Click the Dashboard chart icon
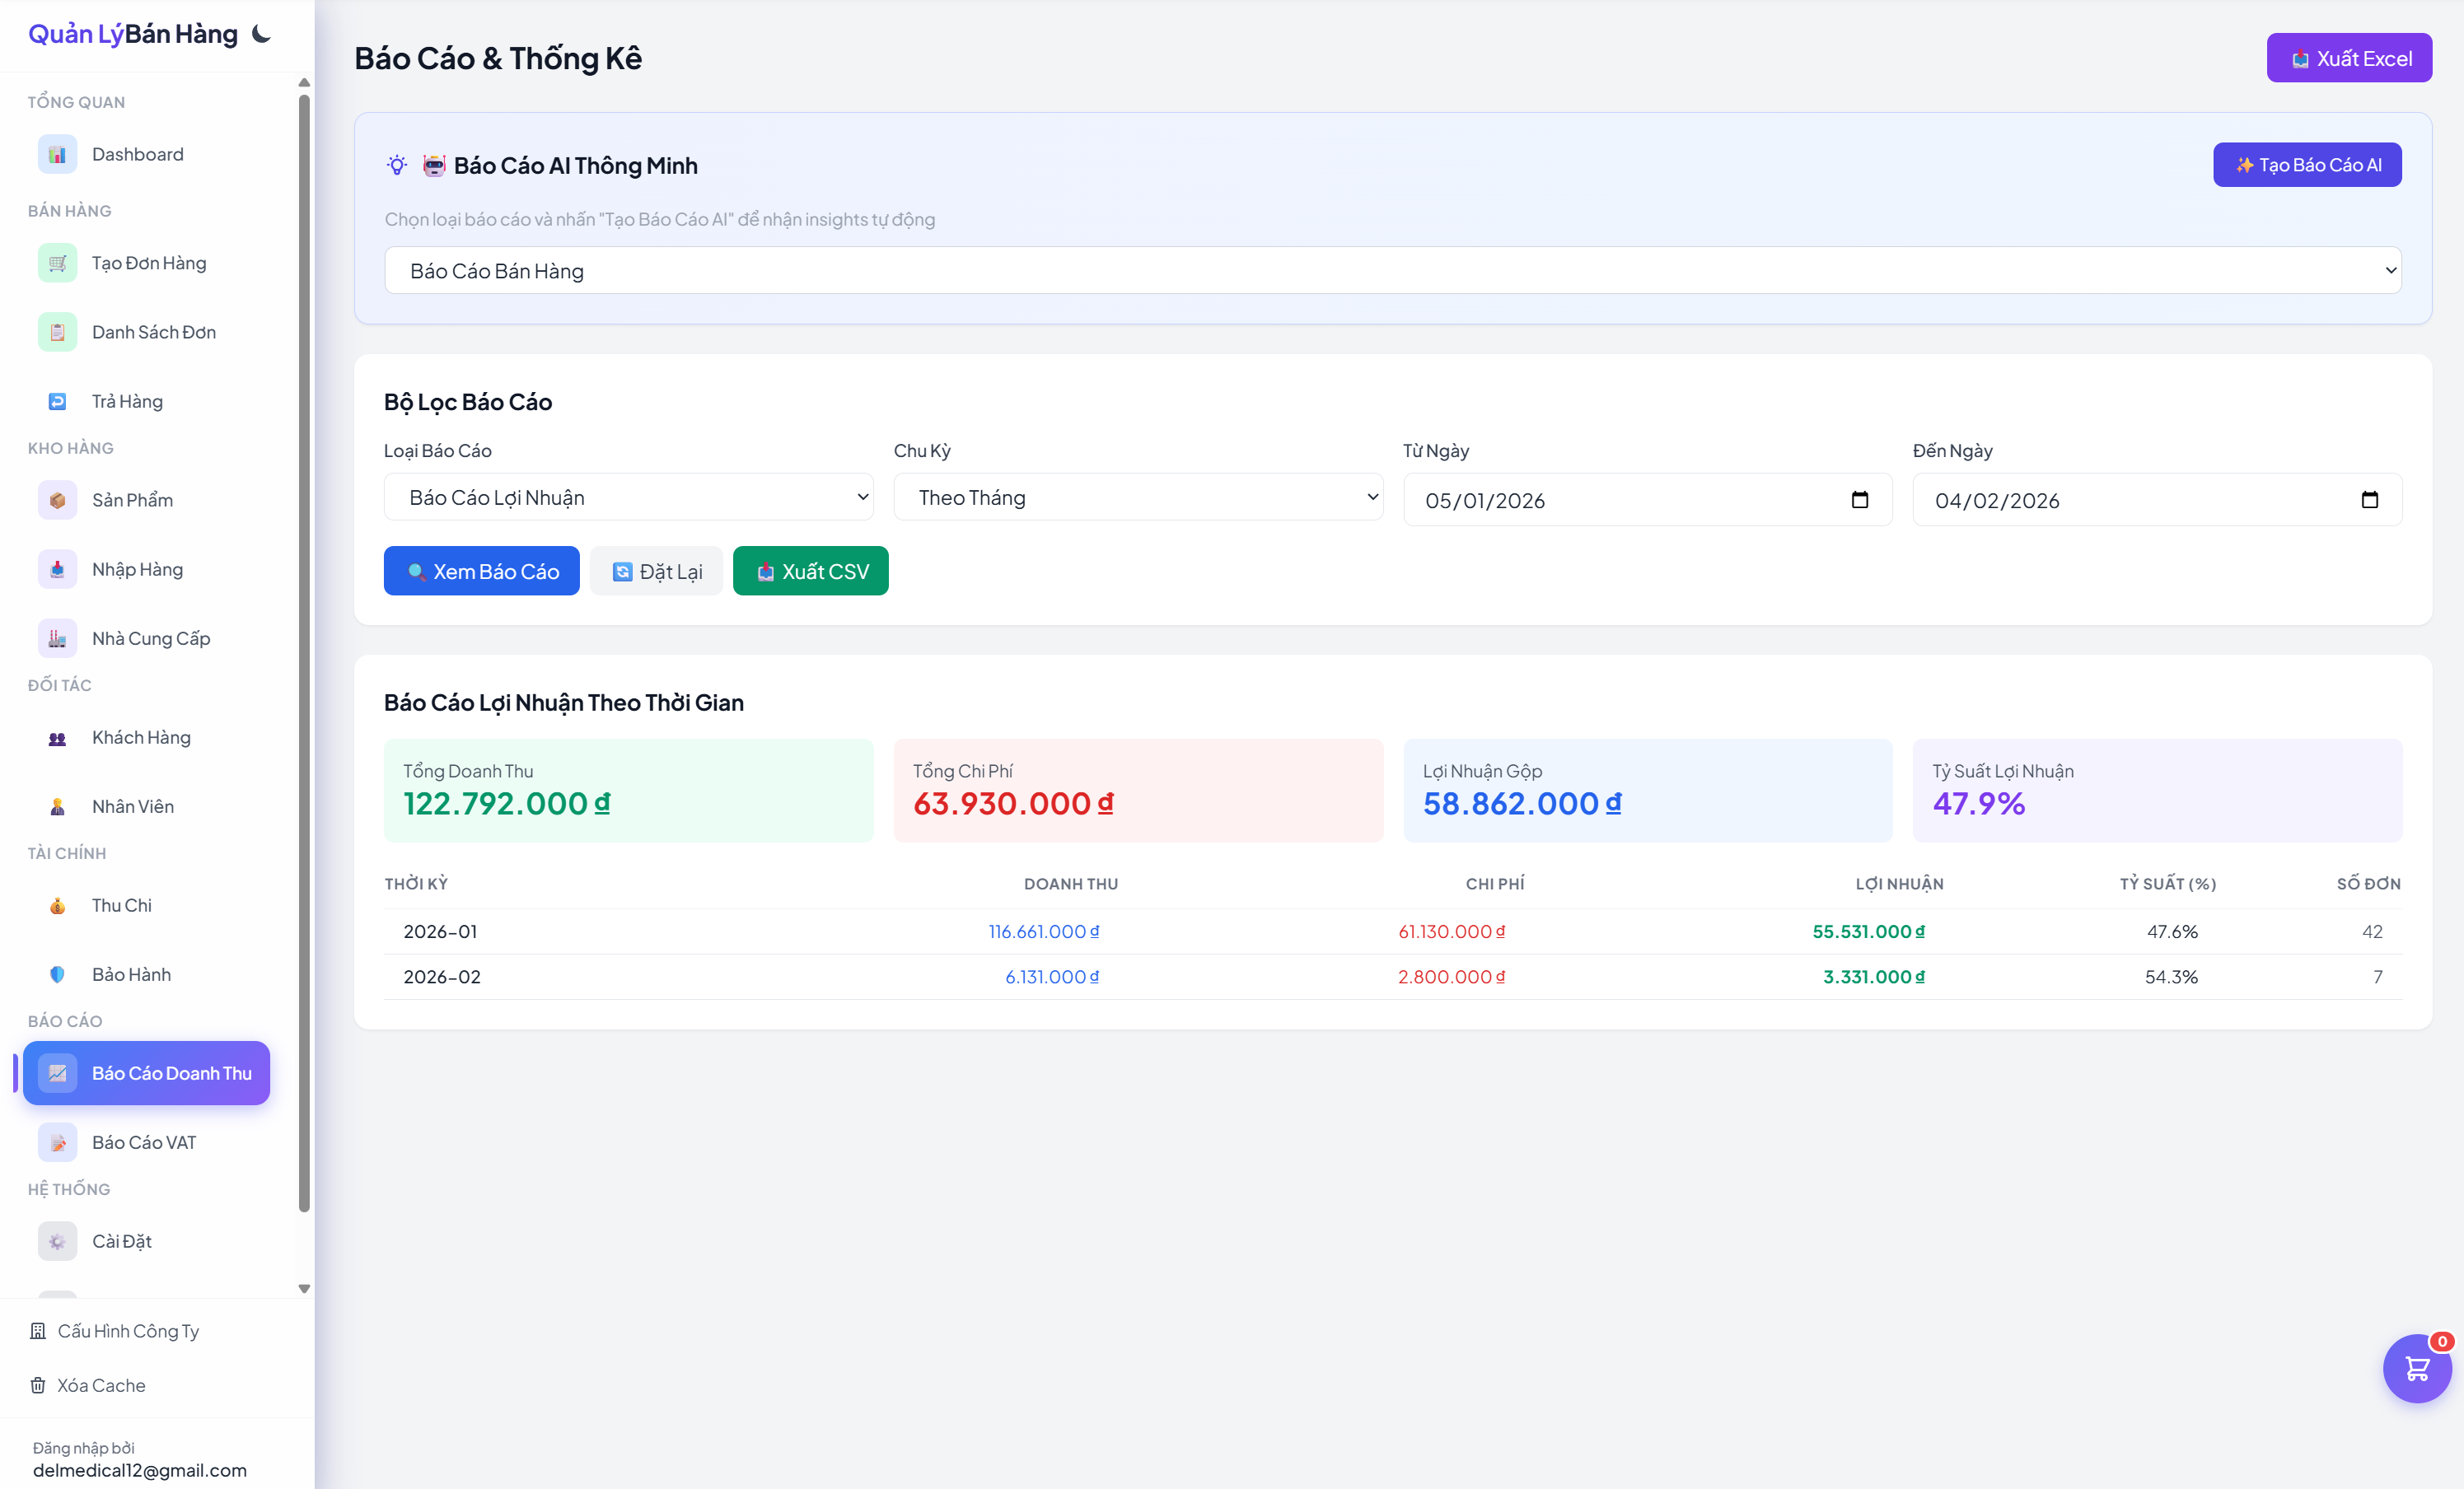 pos(57,154)
